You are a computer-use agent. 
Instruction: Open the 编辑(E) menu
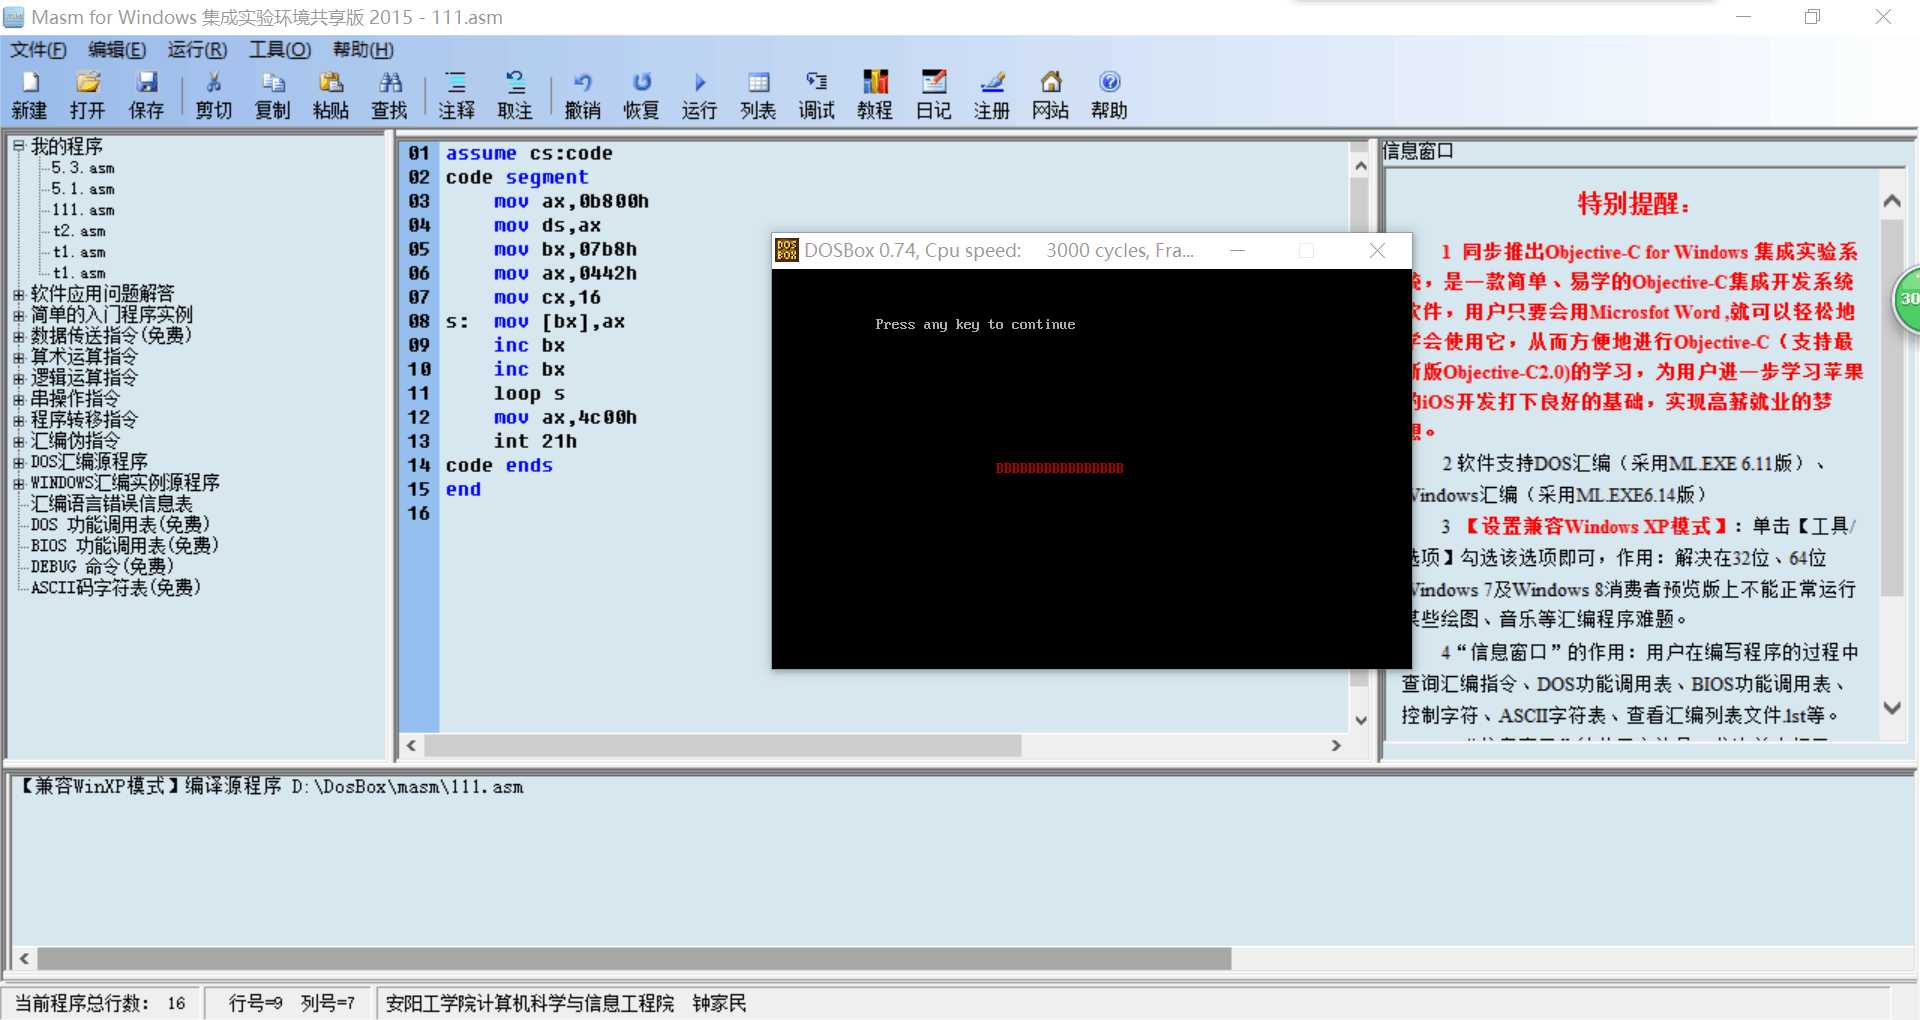tap(117, 50)
